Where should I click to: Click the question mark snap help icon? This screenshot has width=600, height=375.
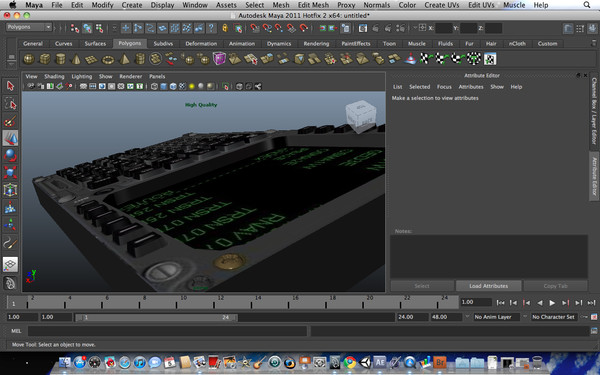click(211, 28)
